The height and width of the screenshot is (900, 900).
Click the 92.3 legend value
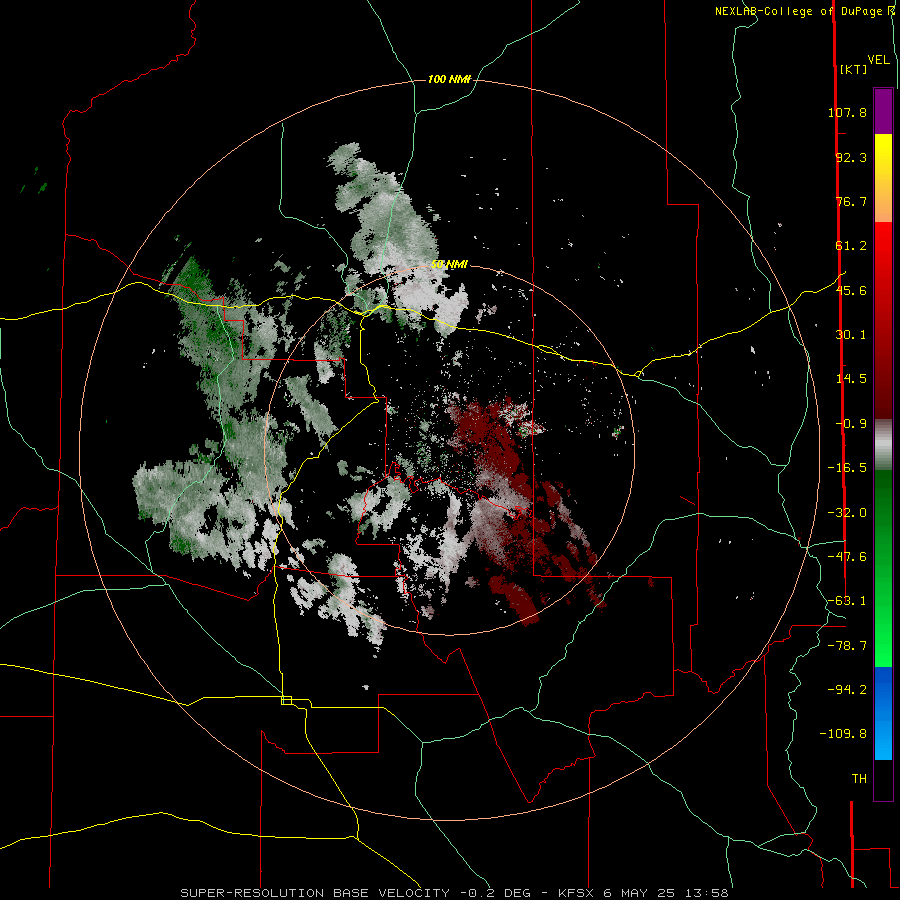tap(851, 157)
